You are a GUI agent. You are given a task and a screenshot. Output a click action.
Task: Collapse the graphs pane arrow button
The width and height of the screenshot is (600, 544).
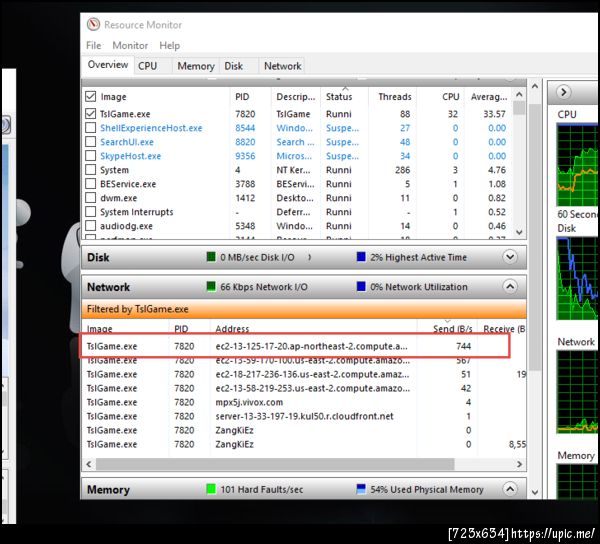(564, 92)
